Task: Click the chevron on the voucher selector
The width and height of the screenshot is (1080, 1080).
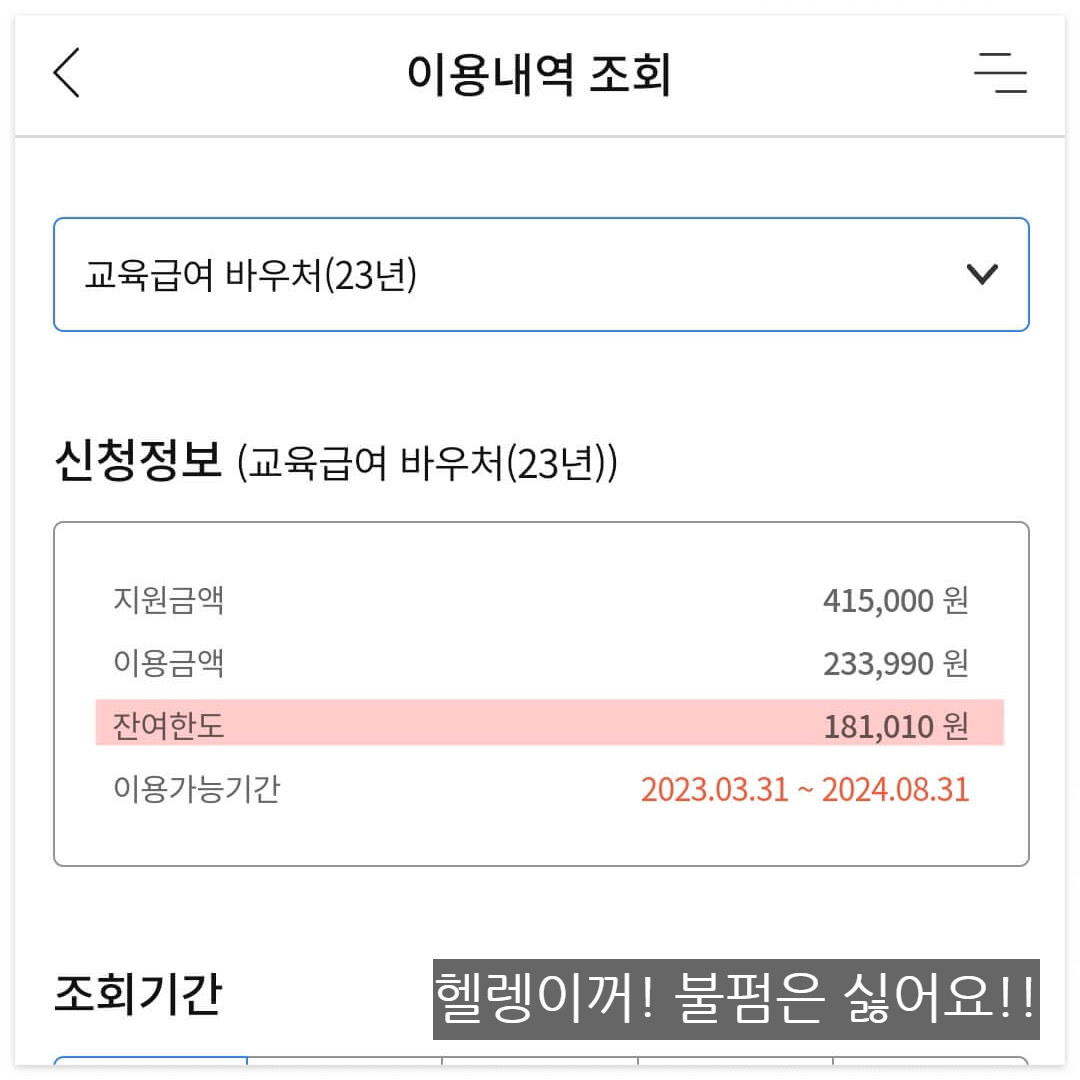Action: [x=982, y=273]
